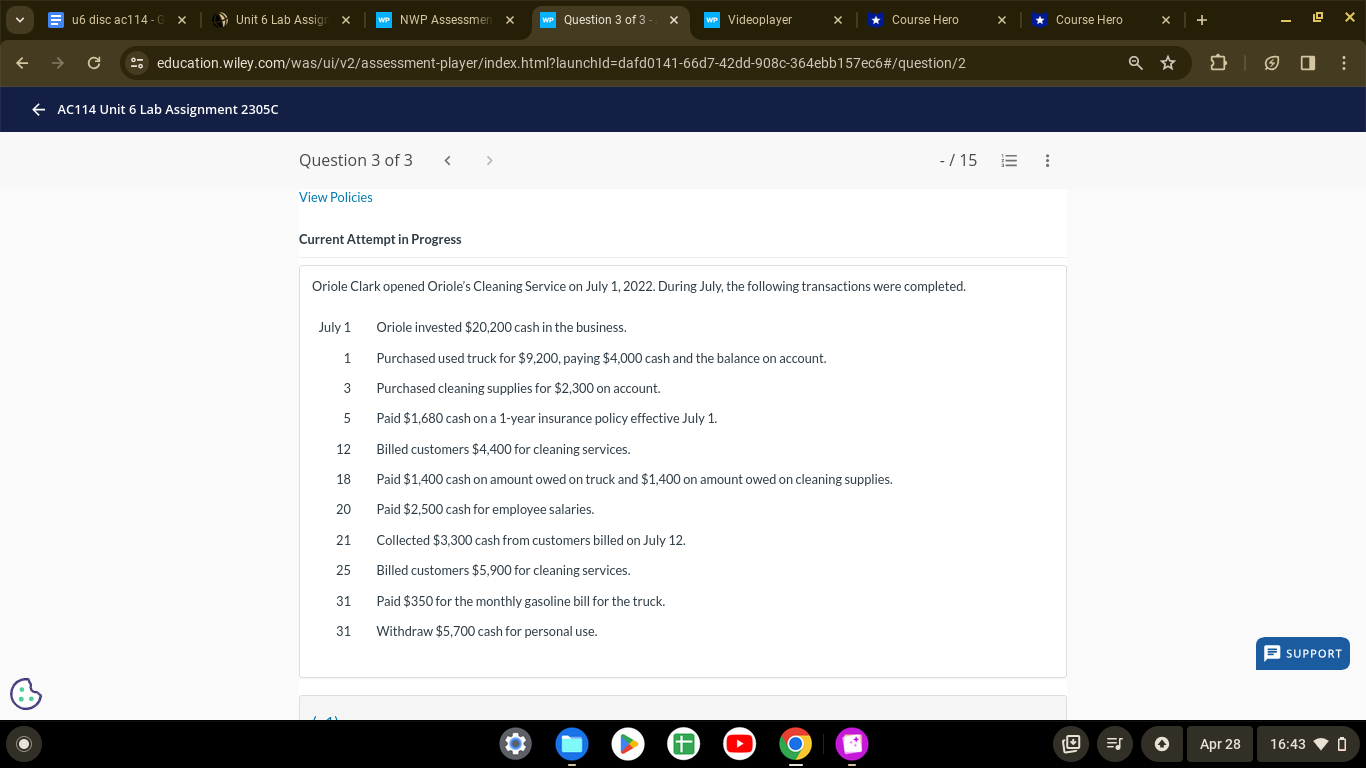Open Files app from the shelf
Image resolution: width=1366 pixels, height=768 pixels.
coord(571,744)
